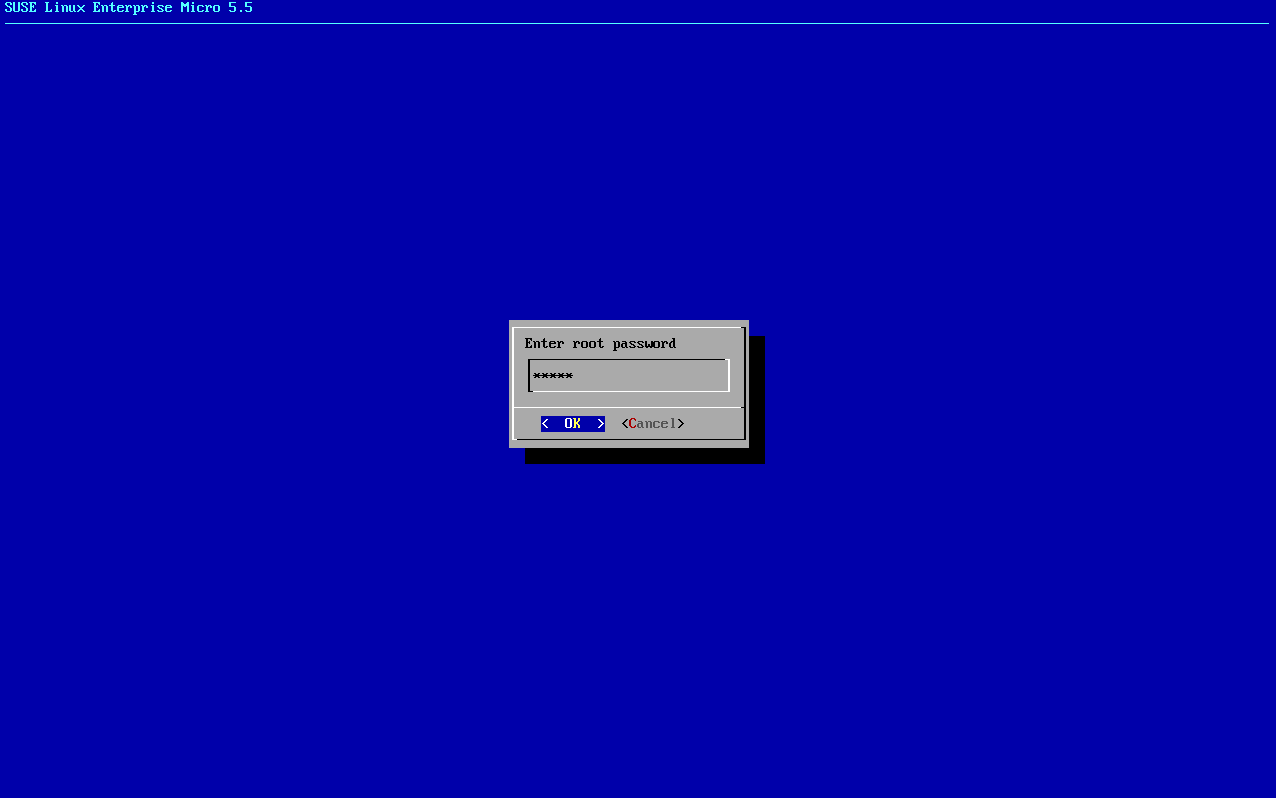This screenshot has width=1276, height=798.
Task: Click the button row of the dialog
Action: click(628, 423)
